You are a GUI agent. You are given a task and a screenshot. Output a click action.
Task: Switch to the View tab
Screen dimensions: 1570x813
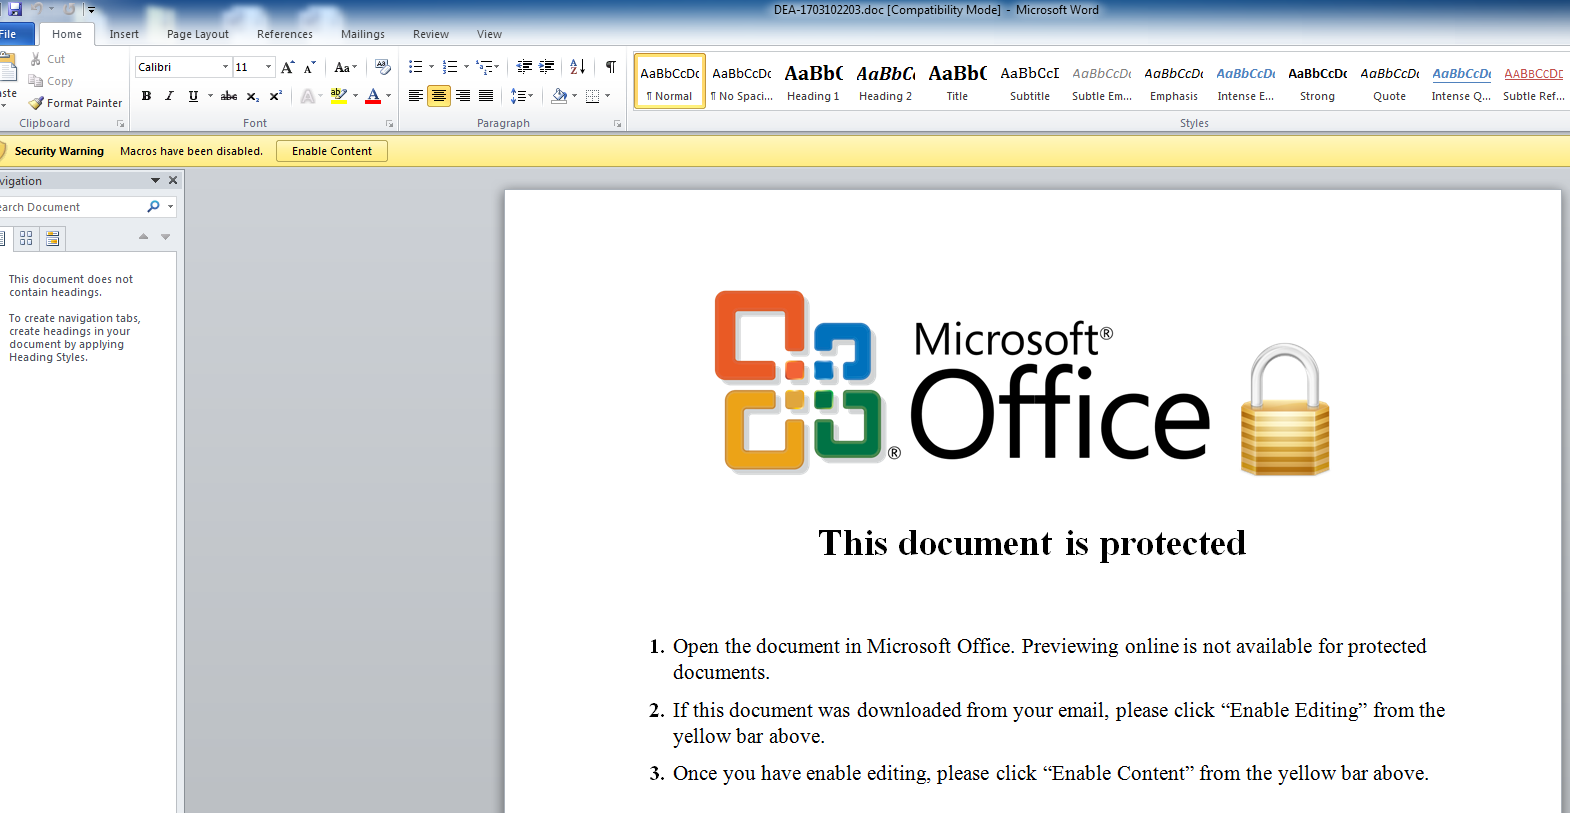489,34
